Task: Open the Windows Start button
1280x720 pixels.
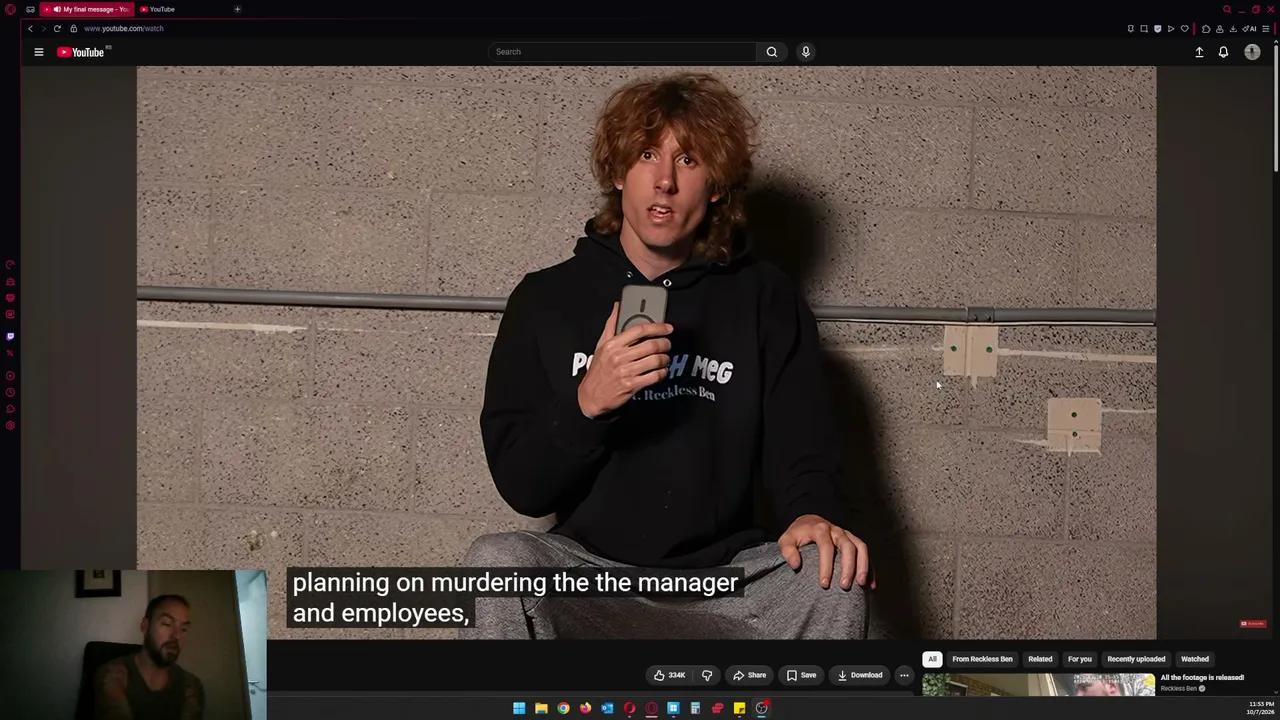Action: [x=519, y=708]
